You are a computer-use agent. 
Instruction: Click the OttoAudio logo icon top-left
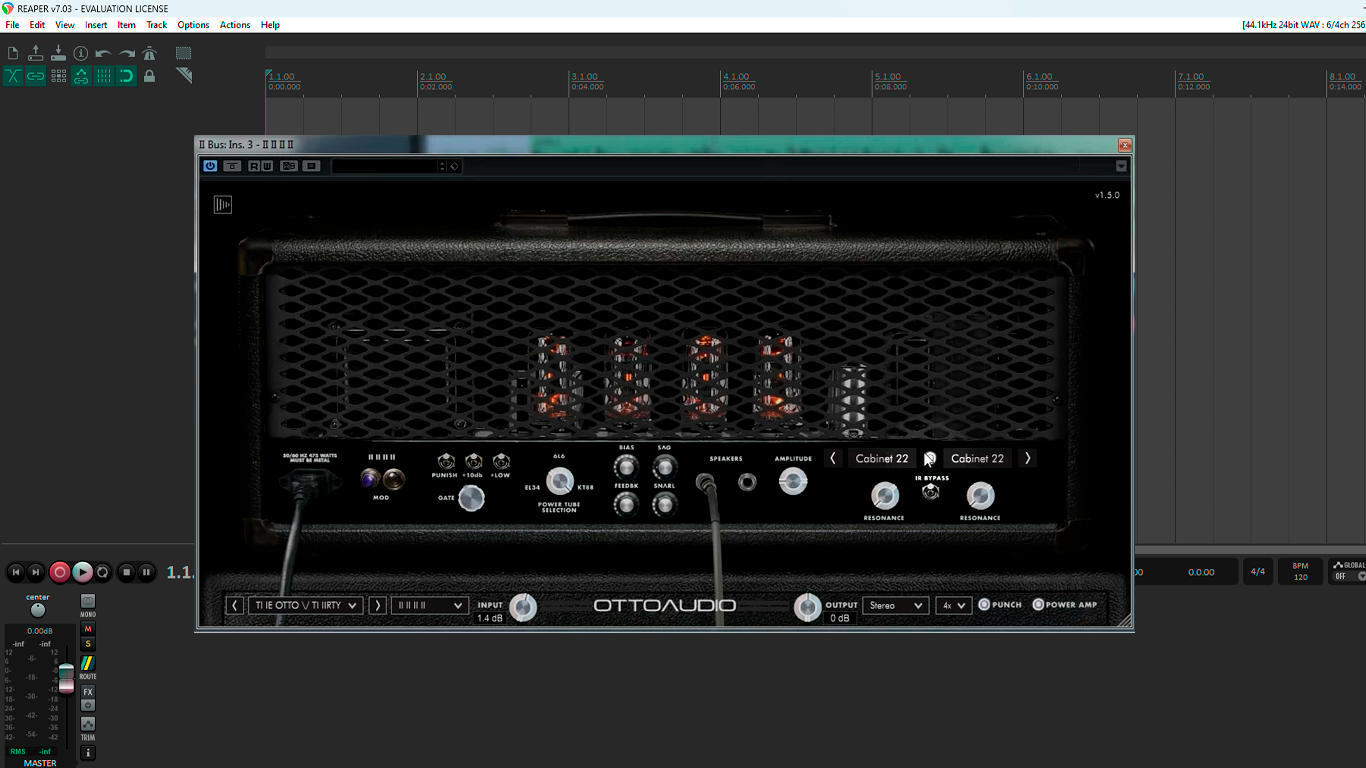222,204
